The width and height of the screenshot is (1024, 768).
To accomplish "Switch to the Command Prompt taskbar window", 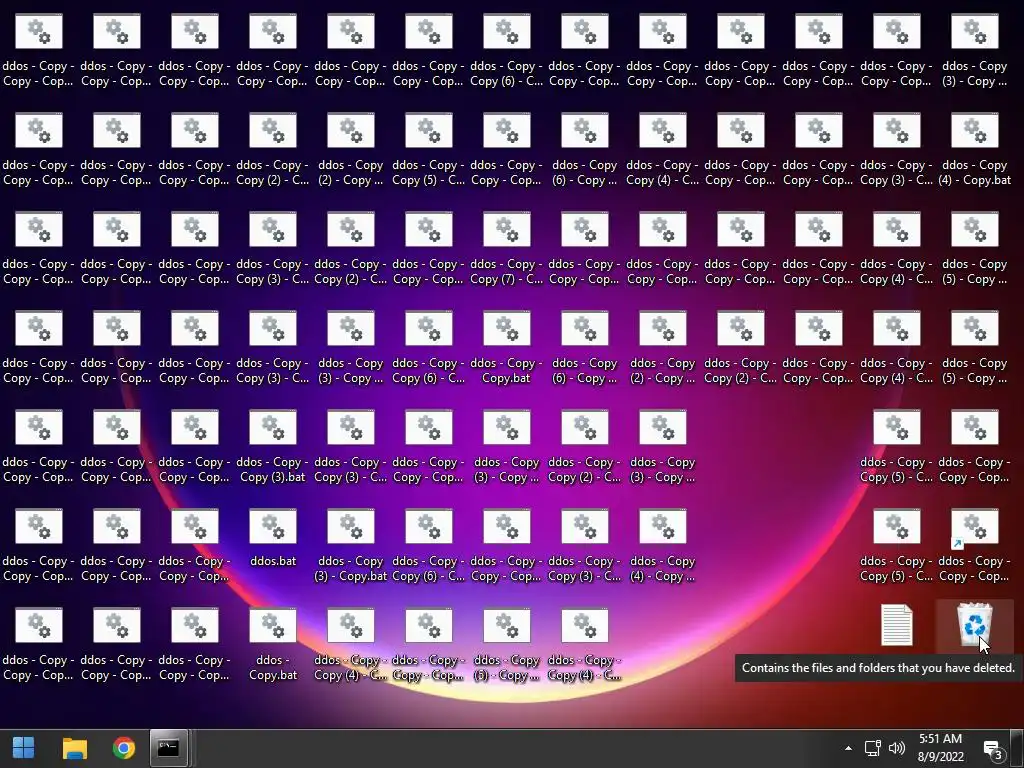I will 168,748.
